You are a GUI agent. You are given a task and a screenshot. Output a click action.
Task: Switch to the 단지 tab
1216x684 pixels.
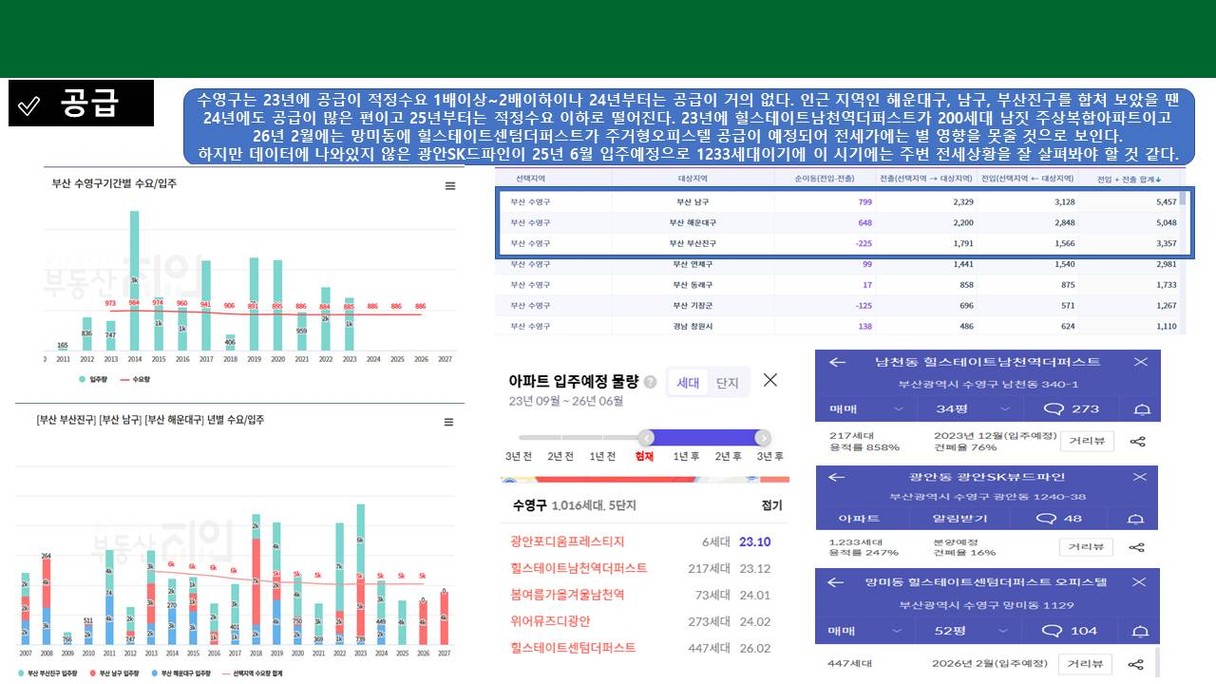click(727, 383)
